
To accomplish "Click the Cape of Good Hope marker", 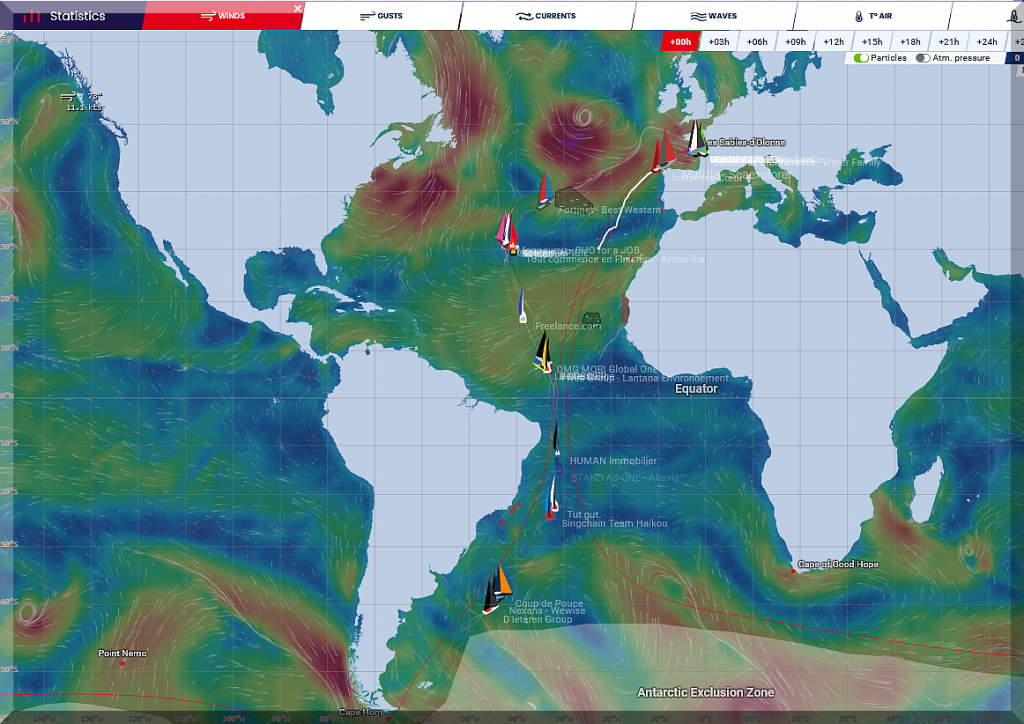I will 792,571.
